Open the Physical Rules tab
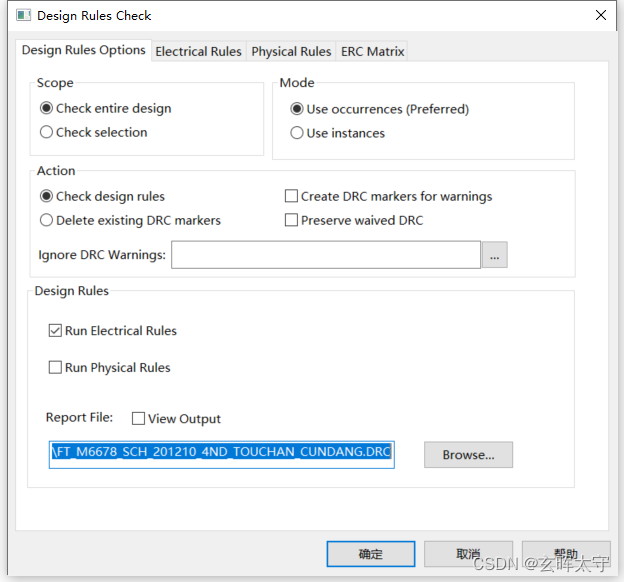The width and height of the screenshot is (624, 582). click(291, 51)
